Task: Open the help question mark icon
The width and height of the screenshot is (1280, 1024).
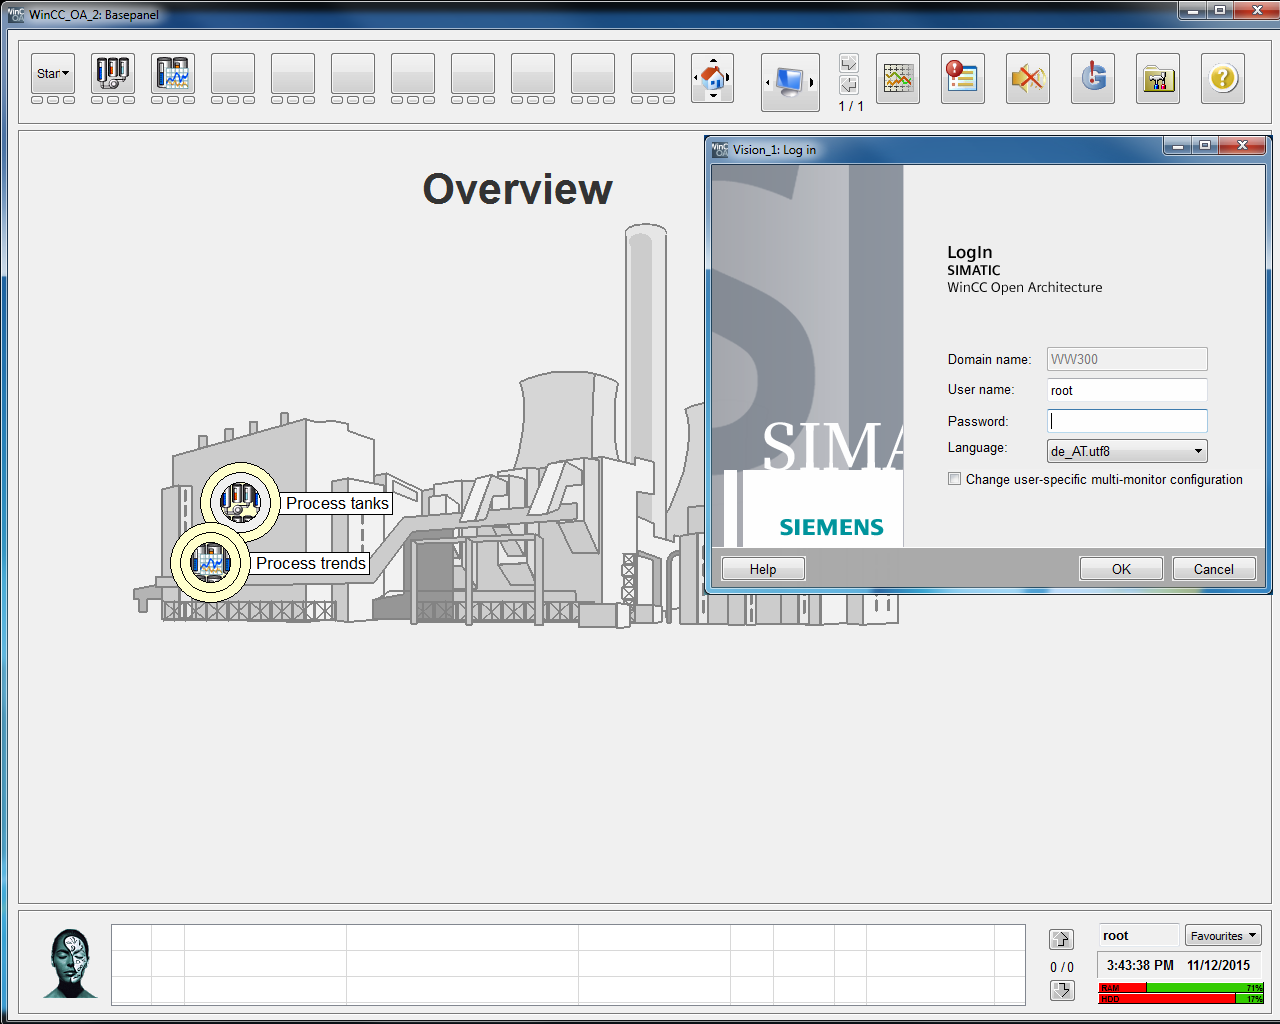Action: (x=1222, y=78)
